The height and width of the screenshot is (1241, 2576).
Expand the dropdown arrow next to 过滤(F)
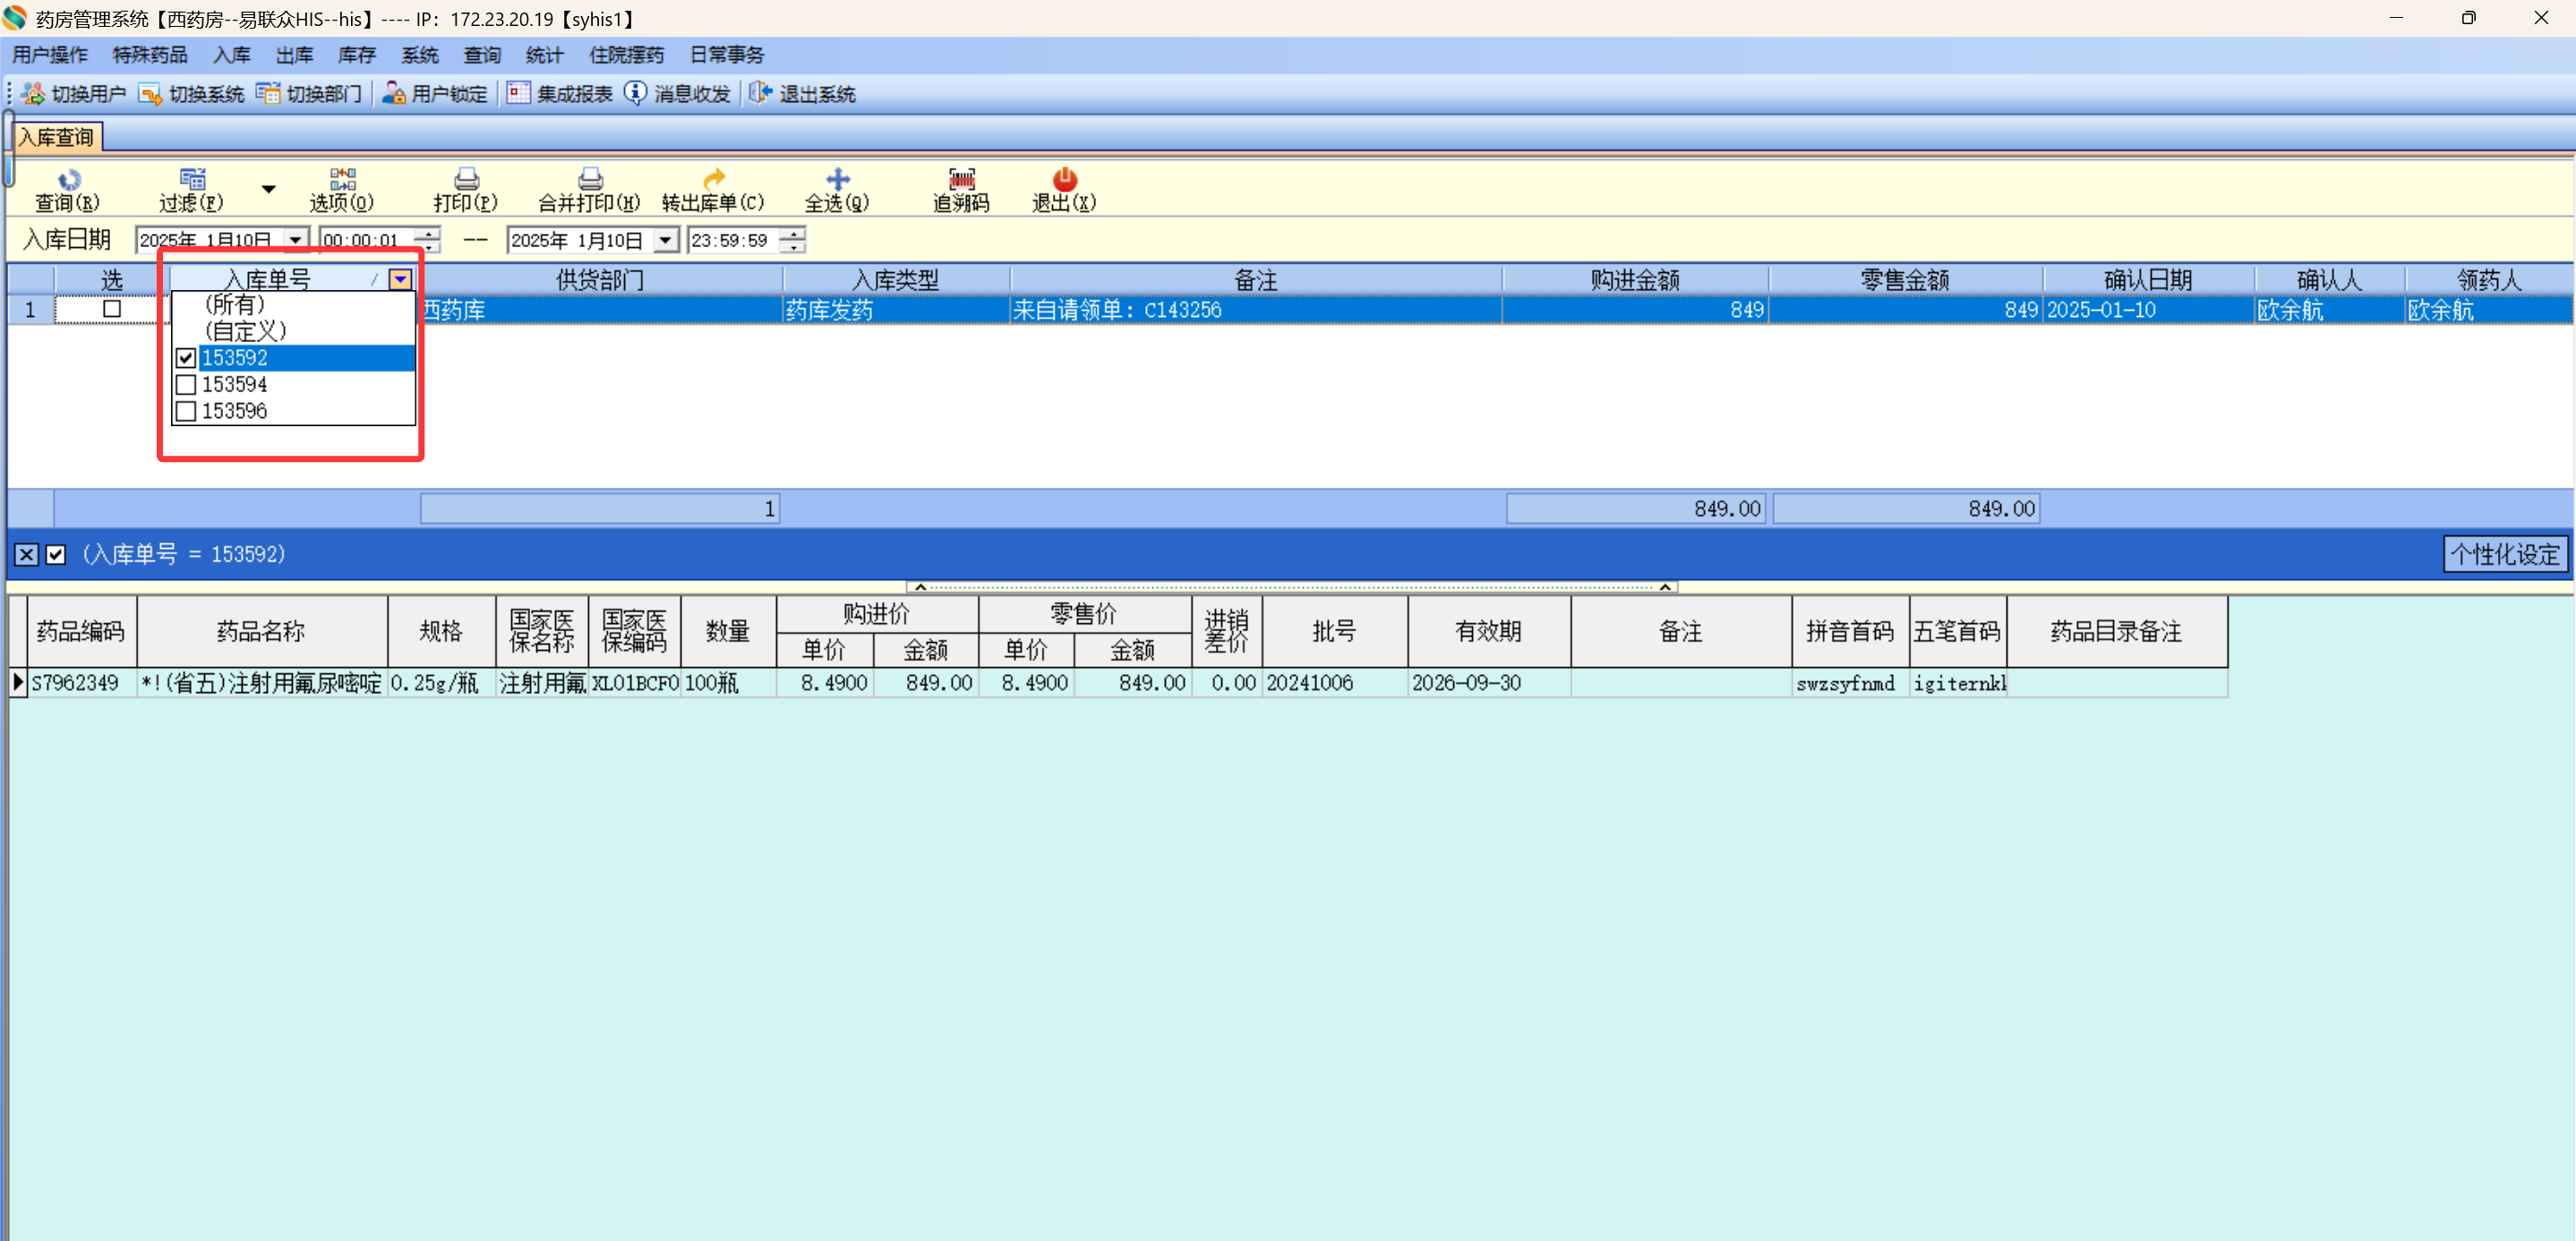click(x=268, y=189)
